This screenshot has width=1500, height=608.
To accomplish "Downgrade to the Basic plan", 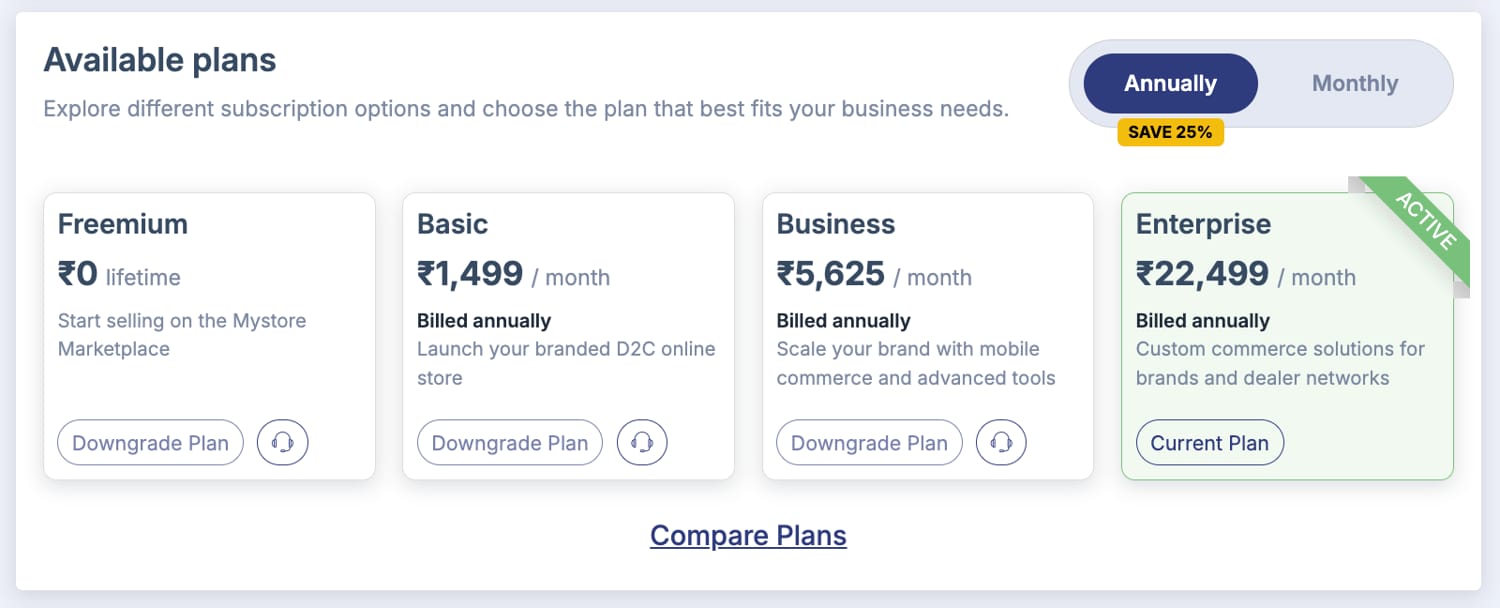I will click(510, 443).
